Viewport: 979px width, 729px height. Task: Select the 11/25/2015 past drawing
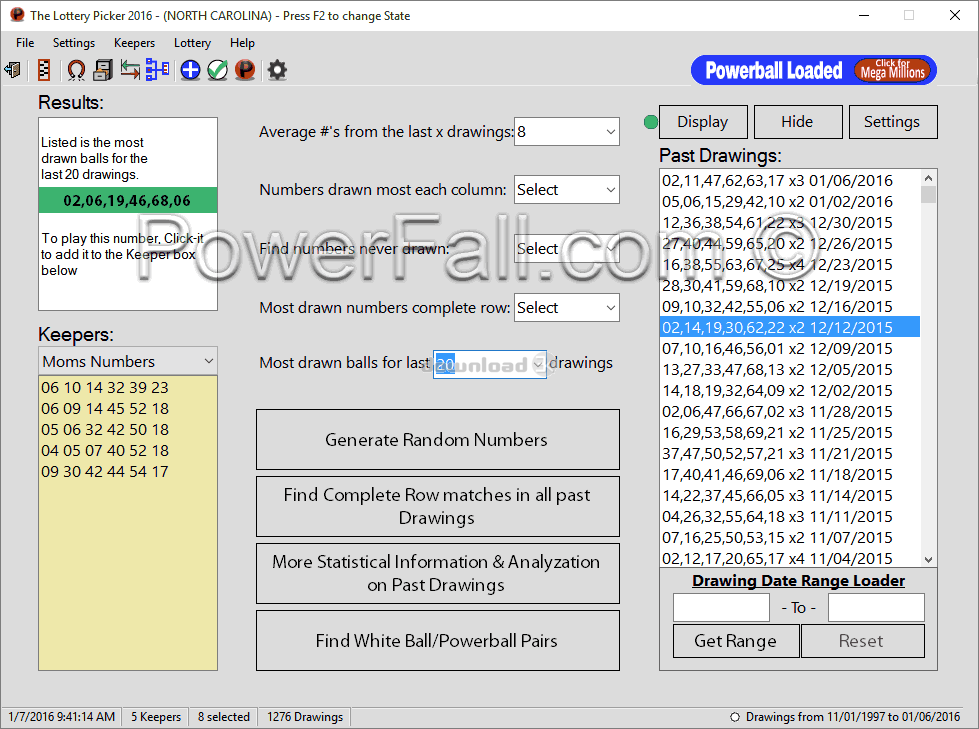[x=790, y=433]
